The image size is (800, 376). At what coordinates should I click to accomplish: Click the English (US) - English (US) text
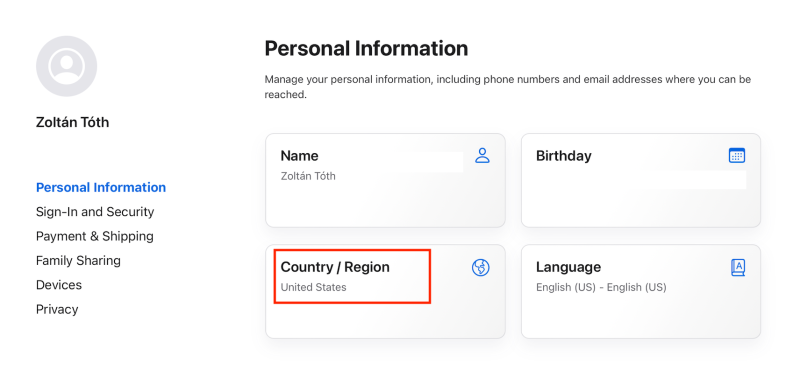601,287
